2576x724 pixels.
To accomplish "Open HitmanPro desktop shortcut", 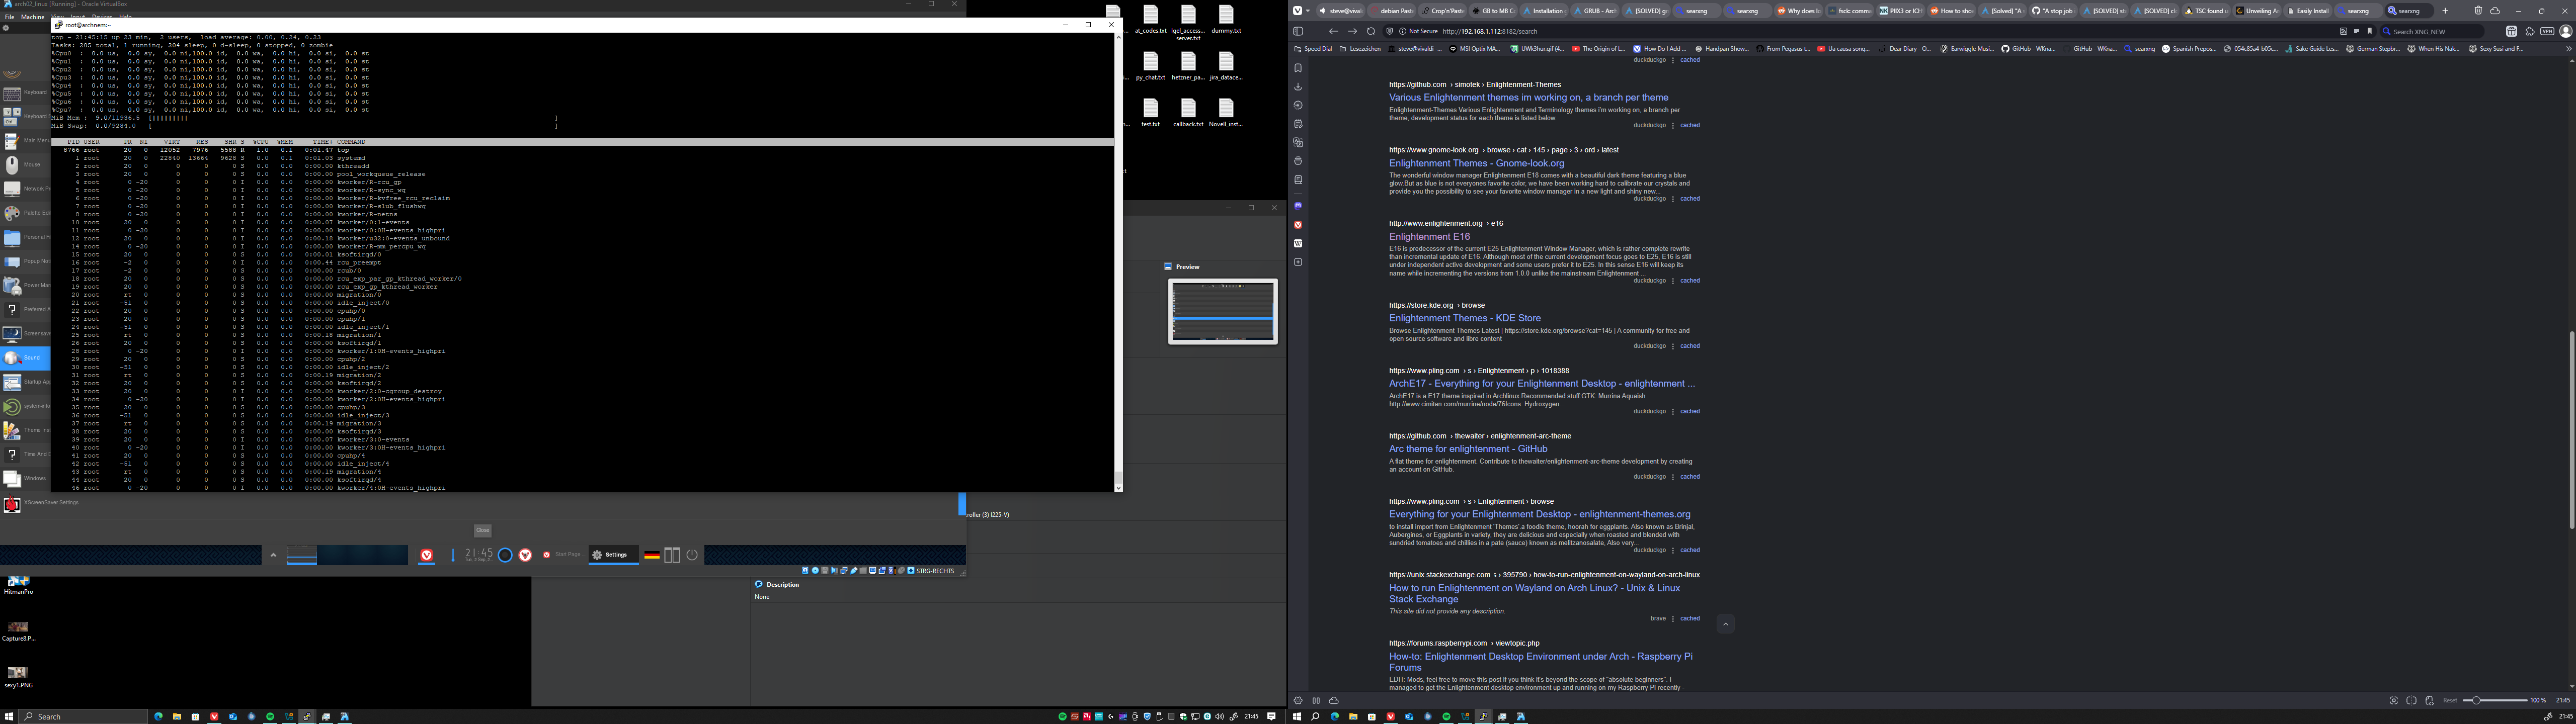I will [18, 585].
